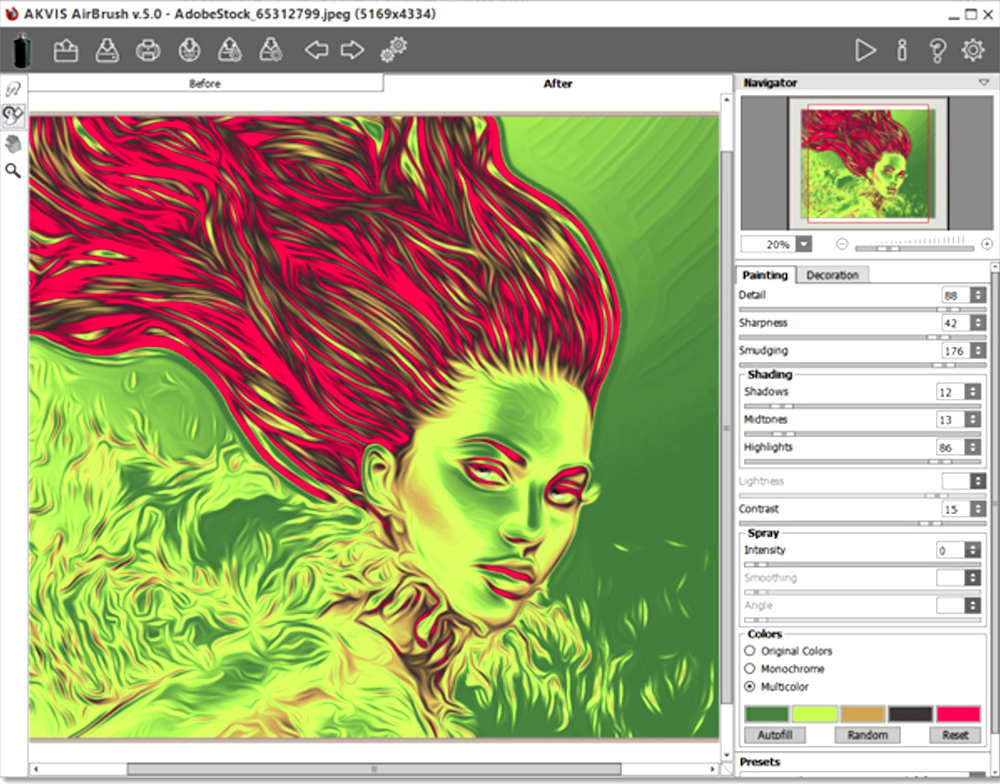Viewport: 1000px width, 784px height.
Task: Open Preferences using the right gear icon
Action: pyautogui.click(x=972, y=50)
